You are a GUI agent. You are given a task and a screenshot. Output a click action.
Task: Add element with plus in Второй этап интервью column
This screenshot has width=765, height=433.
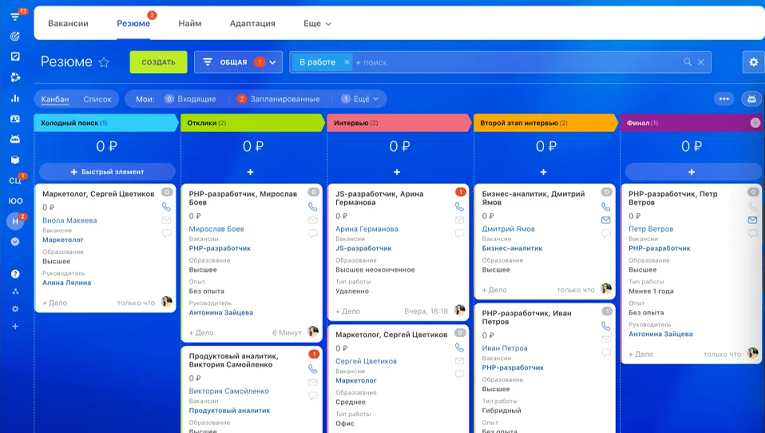tap(544, 172)
